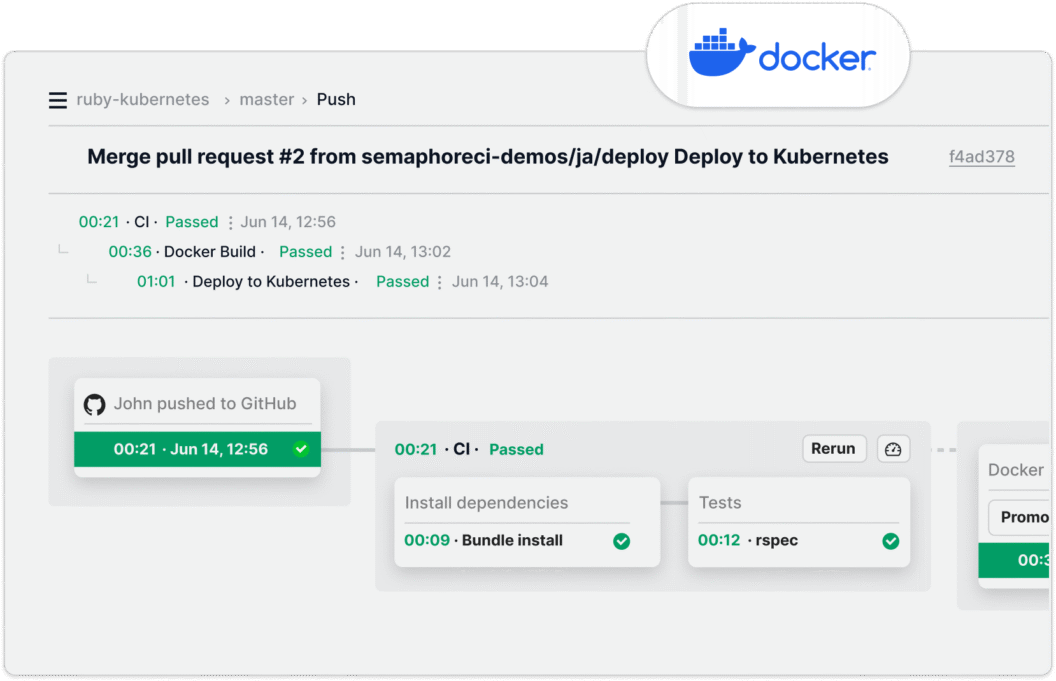The image size is (1056, 681).
Task: Click Jun 14, 13:04 timestamp
Action: 500,282
